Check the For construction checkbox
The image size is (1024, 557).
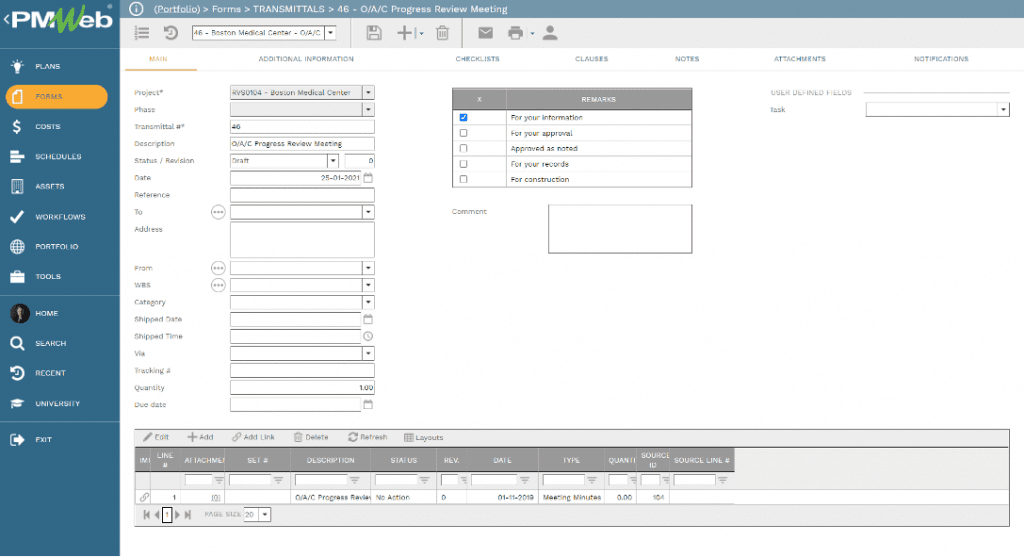pos(464,179)
